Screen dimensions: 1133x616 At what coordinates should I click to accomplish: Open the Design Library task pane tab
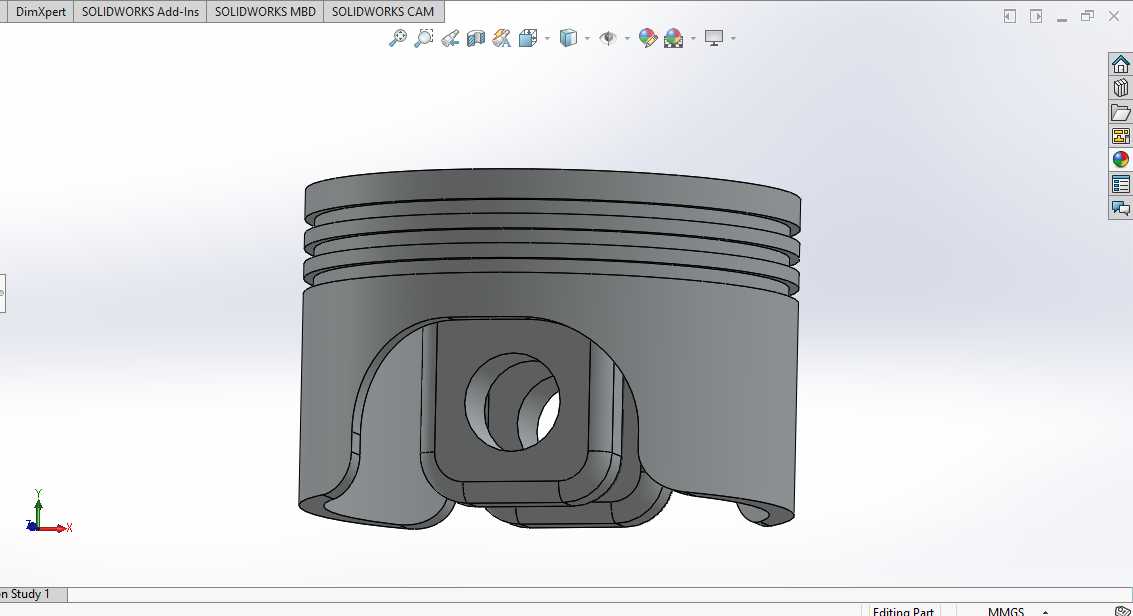[1121, 88]
